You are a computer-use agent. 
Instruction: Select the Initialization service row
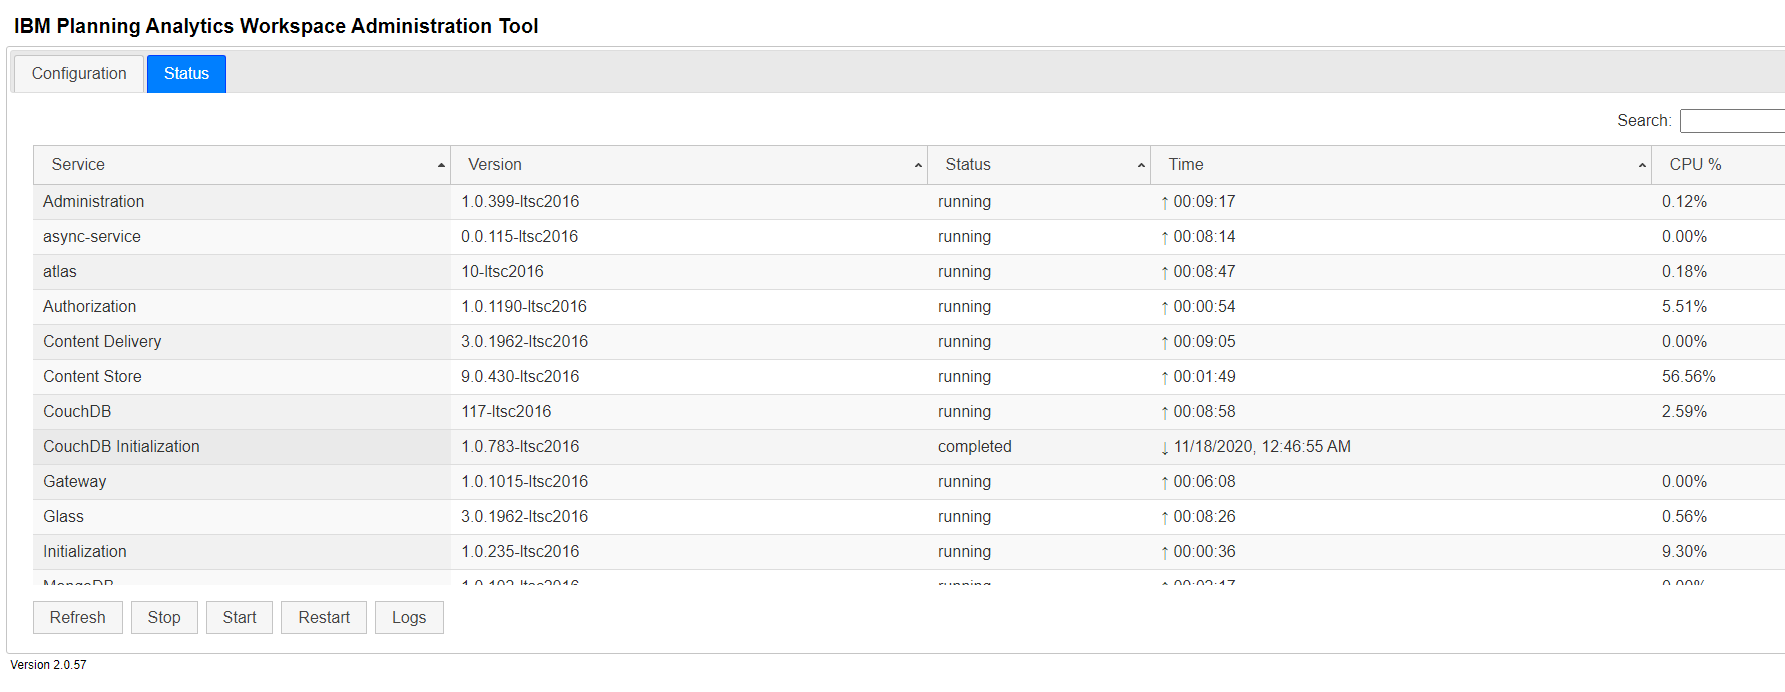909,552
